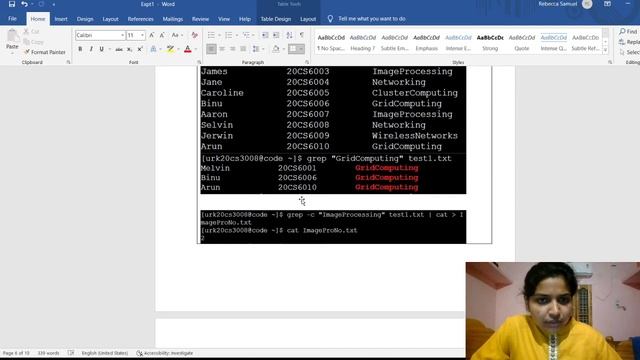Click Tell me lightbulb icon

pos(330,19)
